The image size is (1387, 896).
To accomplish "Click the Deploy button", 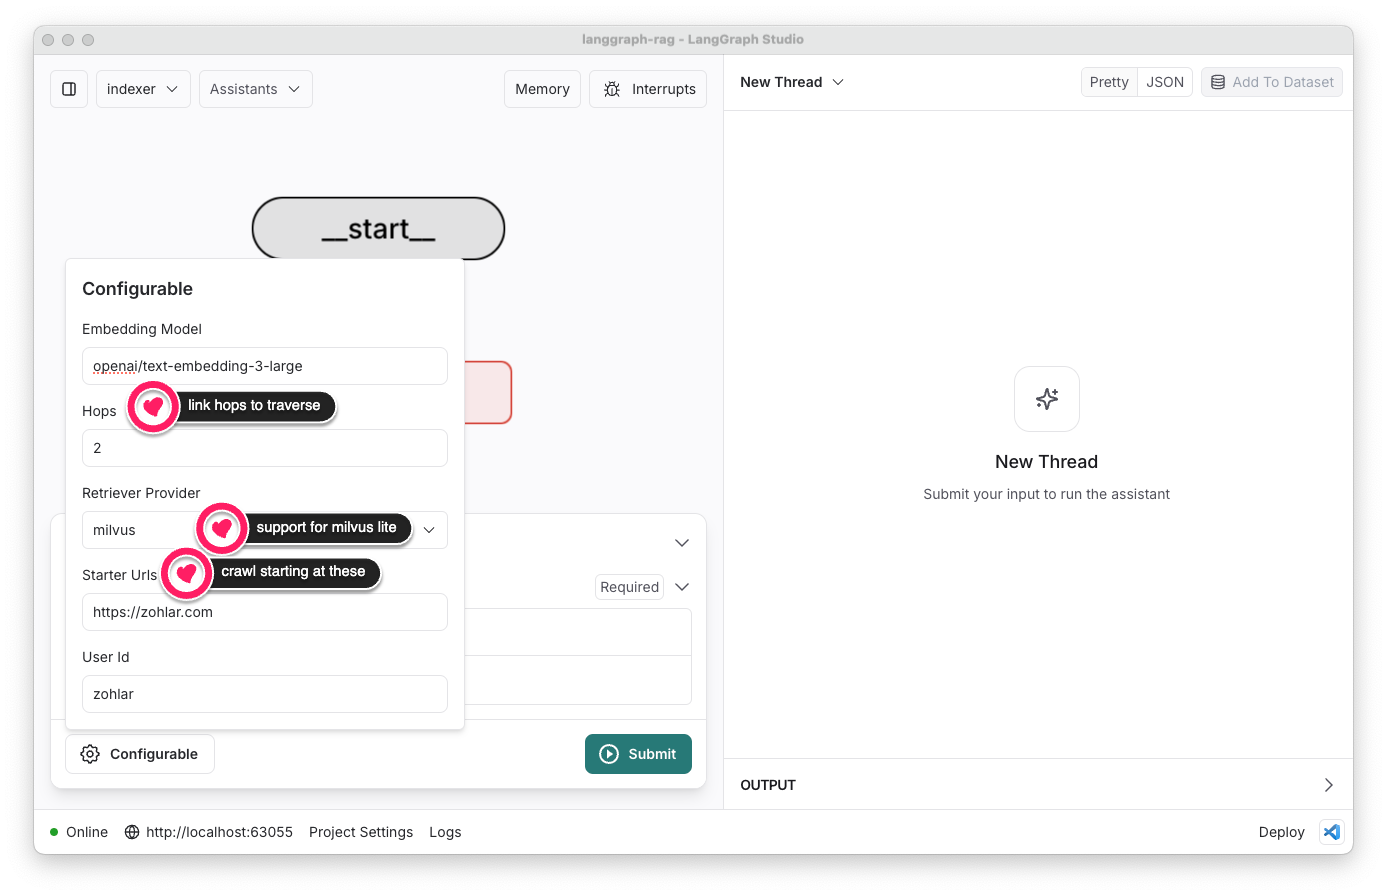I will point(1281,832).
